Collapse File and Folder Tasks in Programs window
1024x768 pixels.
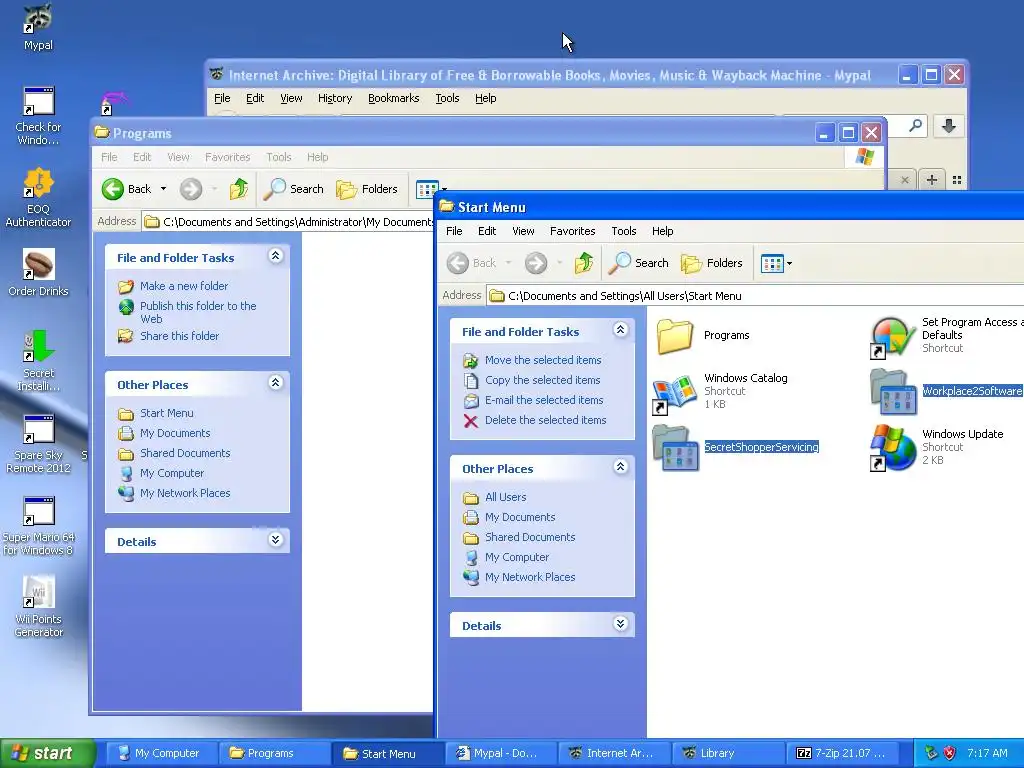coord(276,256)
